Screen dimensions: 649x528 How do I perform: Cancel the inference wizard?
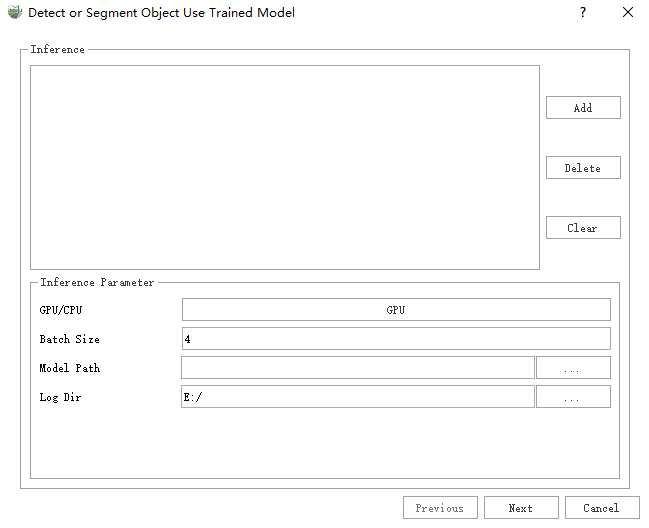pyautogui.click(x=601, y=508)
